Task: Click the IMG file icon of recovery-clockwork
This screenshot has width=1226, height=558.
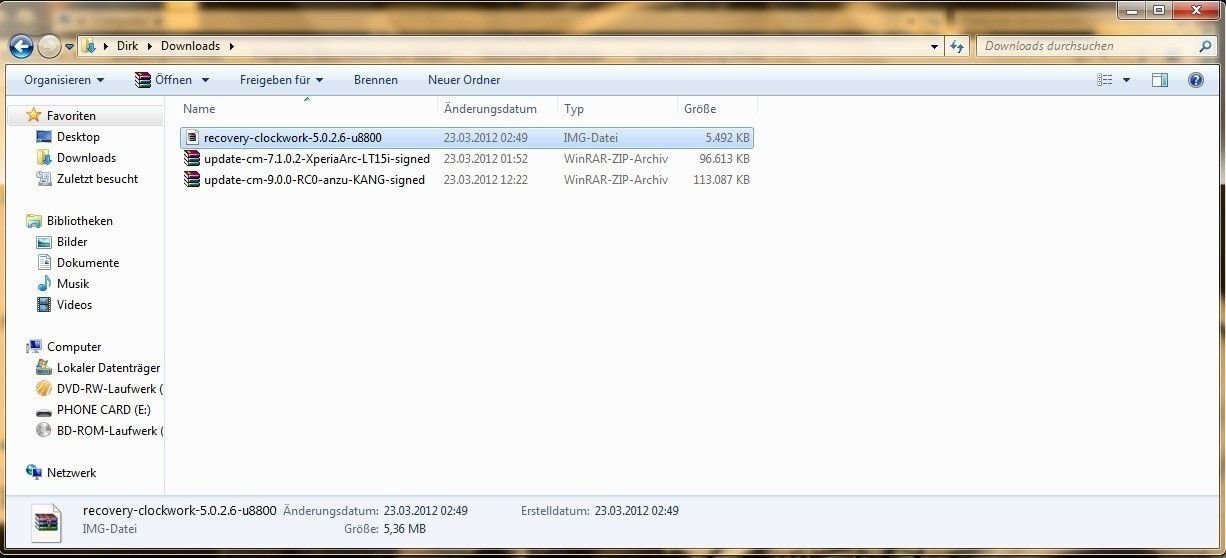Action: (192, 137)
